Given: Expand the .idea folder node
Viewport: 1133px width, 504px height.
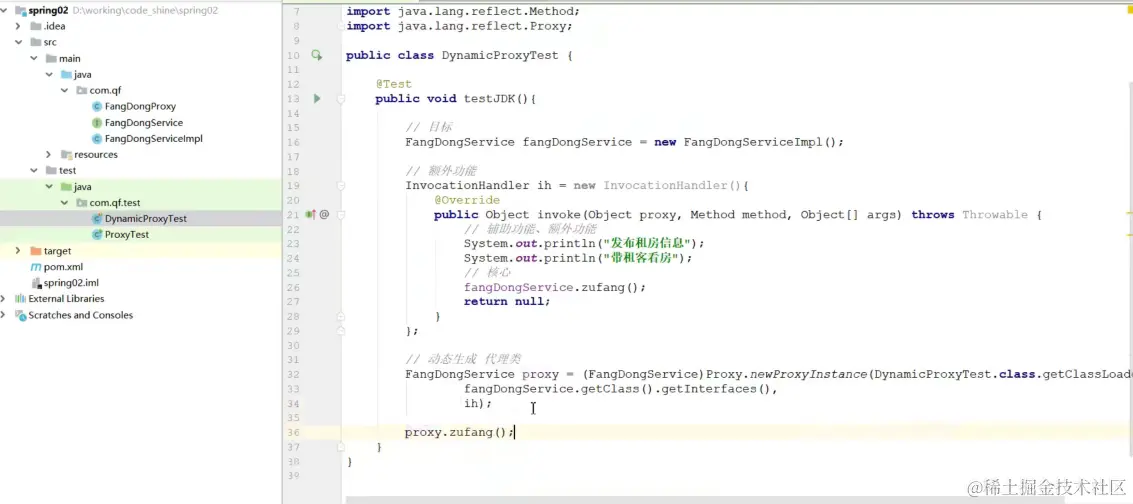Looking at the screenshot, I should click(18, 26).
